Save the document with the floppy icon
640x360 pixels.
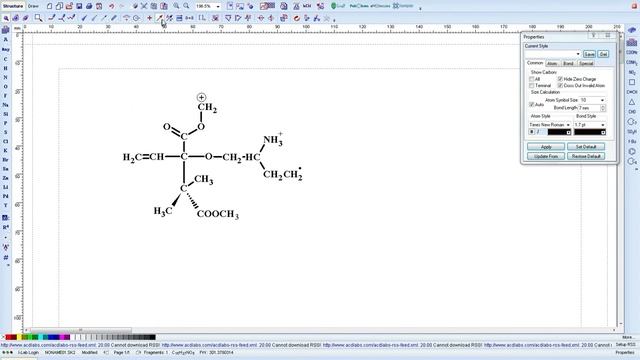click(79, 6)
